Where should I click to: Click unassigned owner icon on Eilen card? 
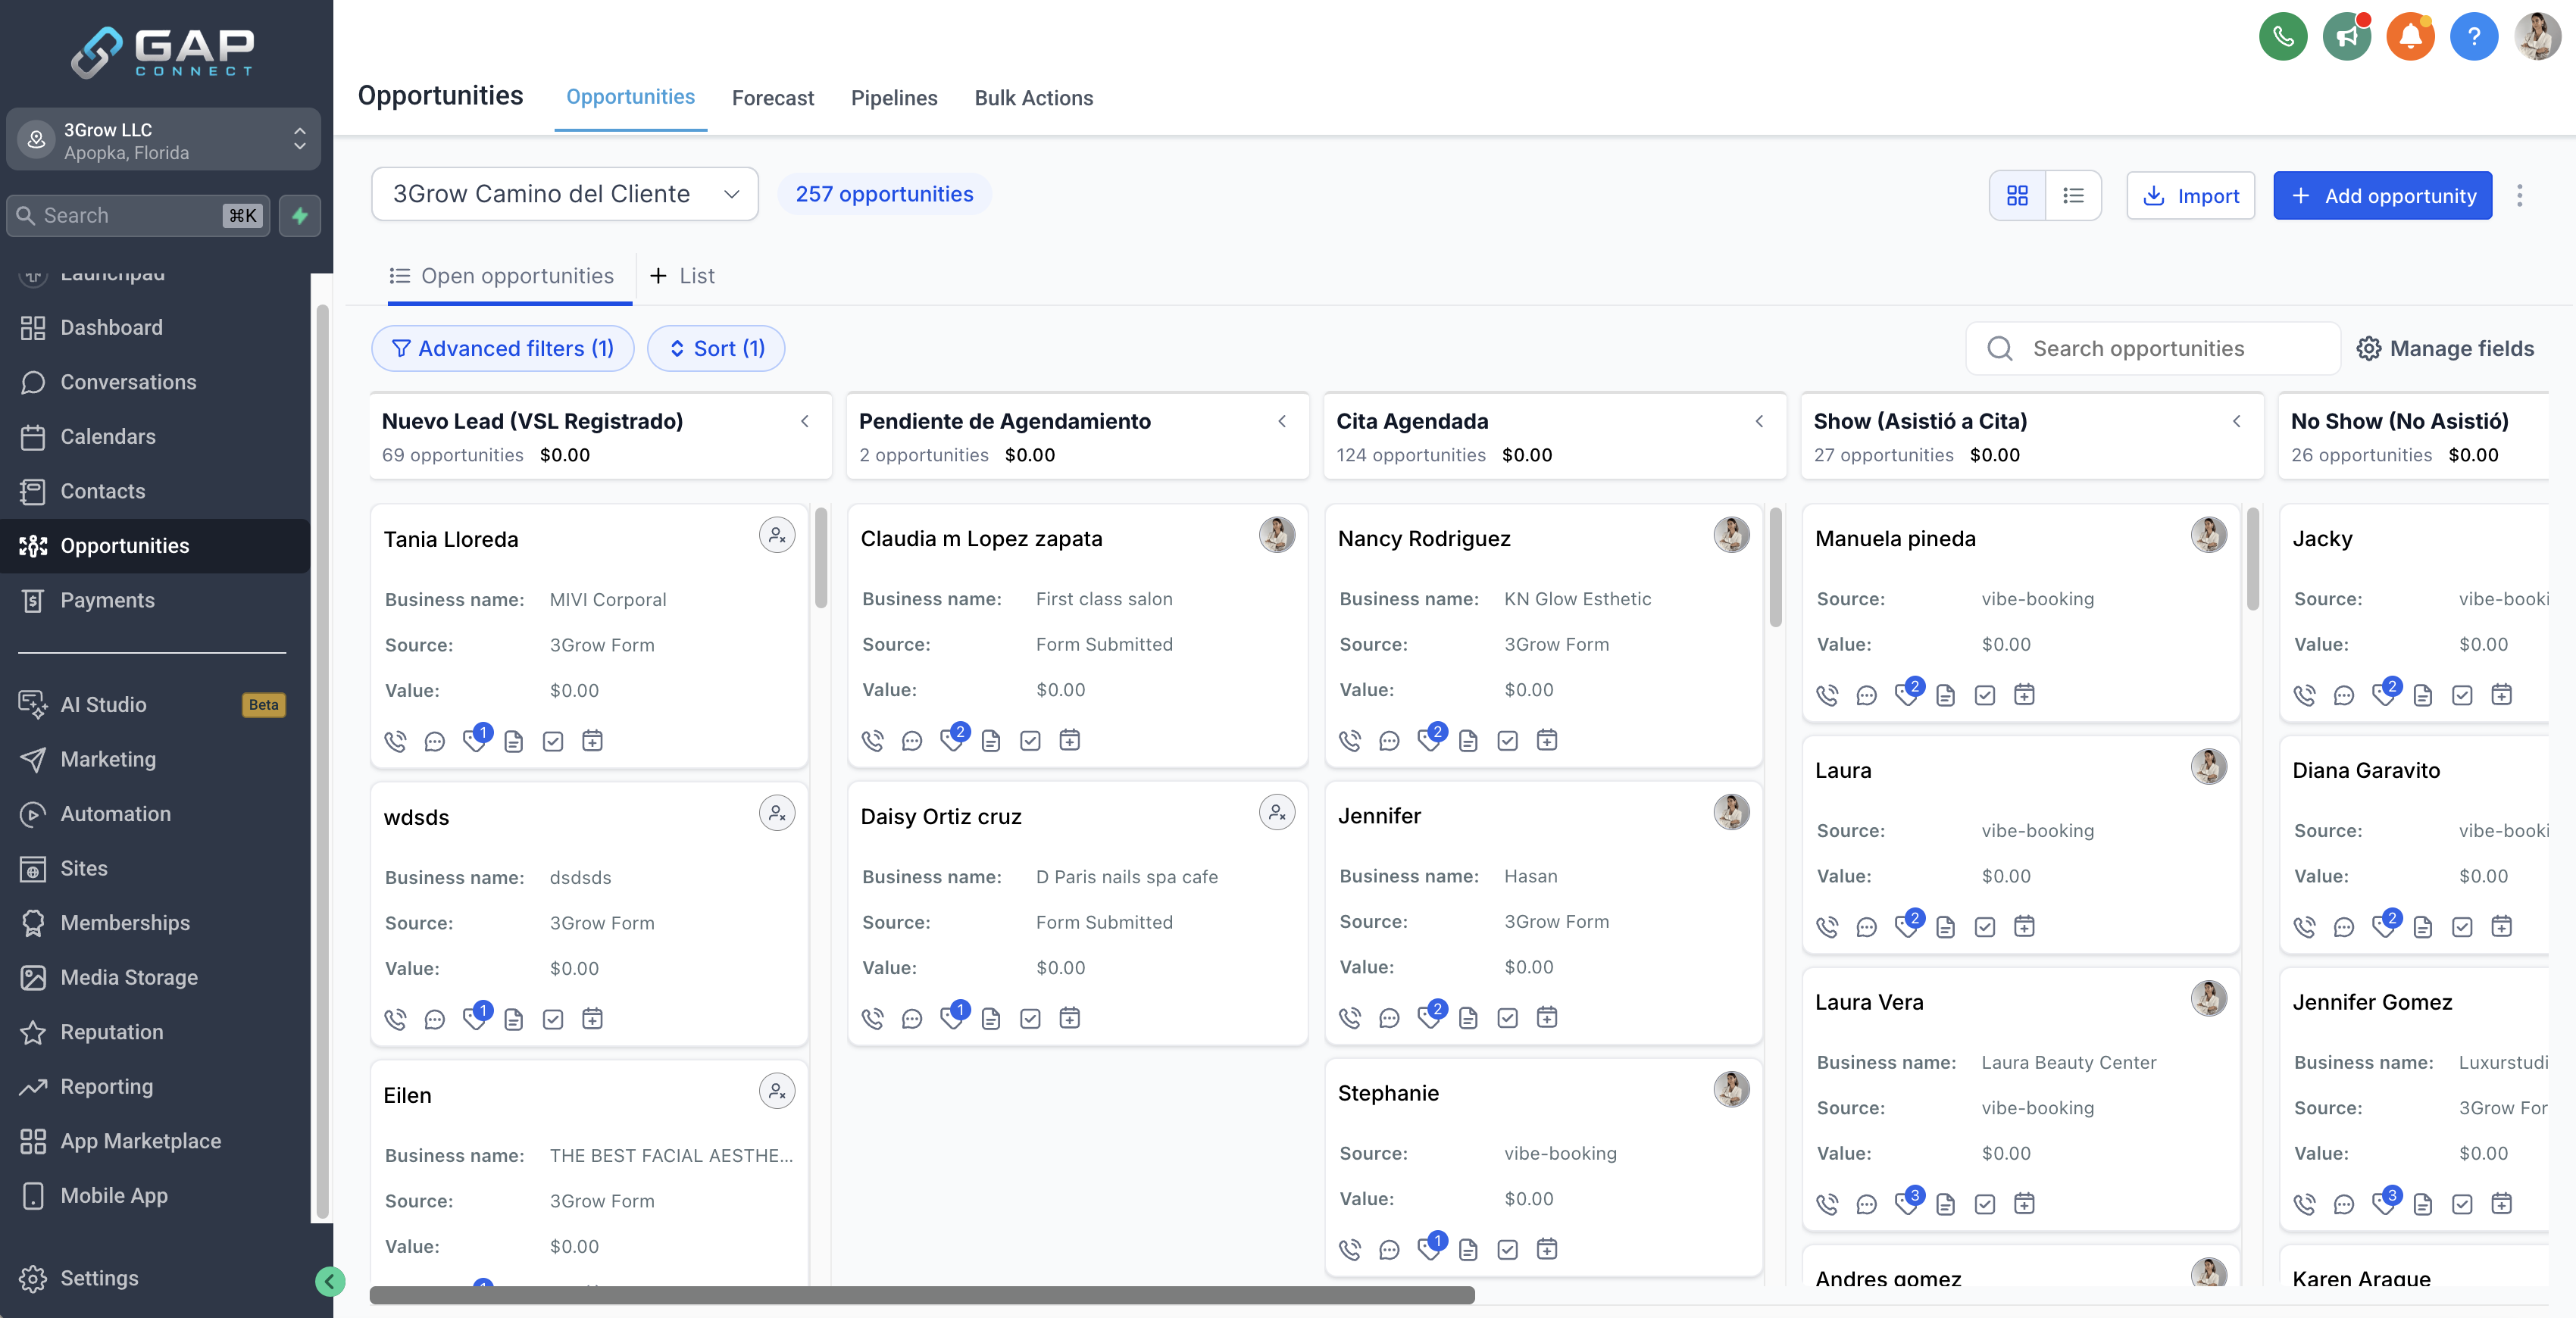777,1091
